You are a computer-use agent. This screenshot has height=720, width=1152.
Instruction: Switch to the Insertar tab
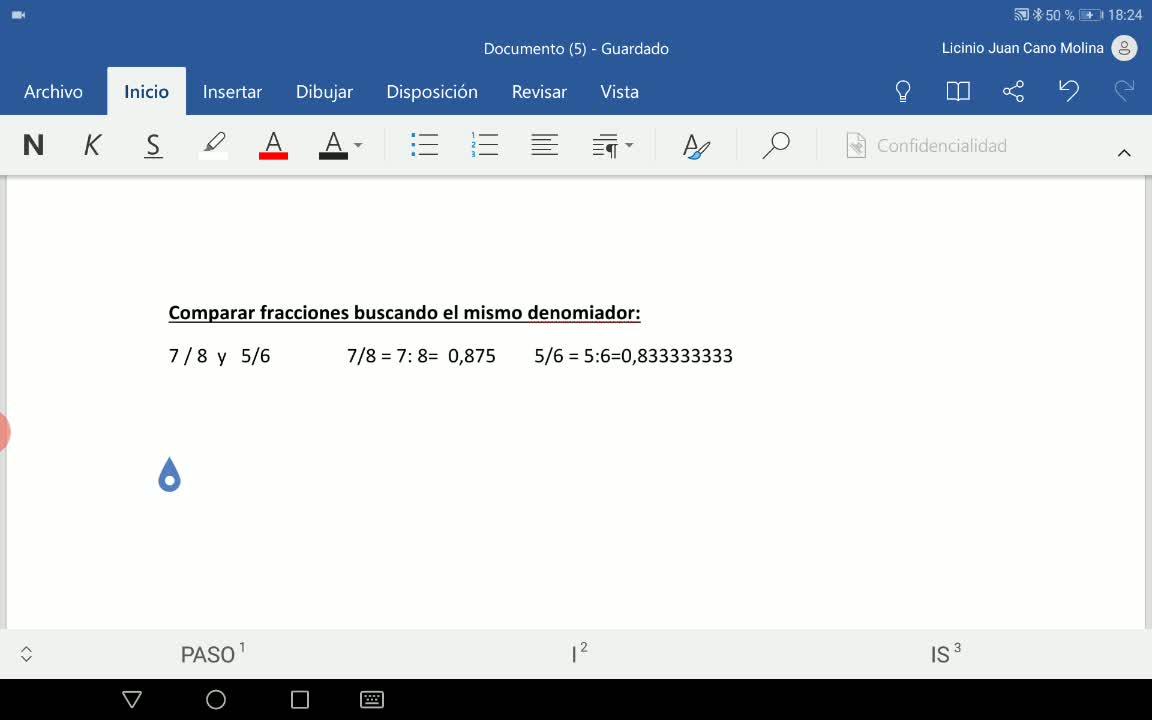(x=232, y=92)
